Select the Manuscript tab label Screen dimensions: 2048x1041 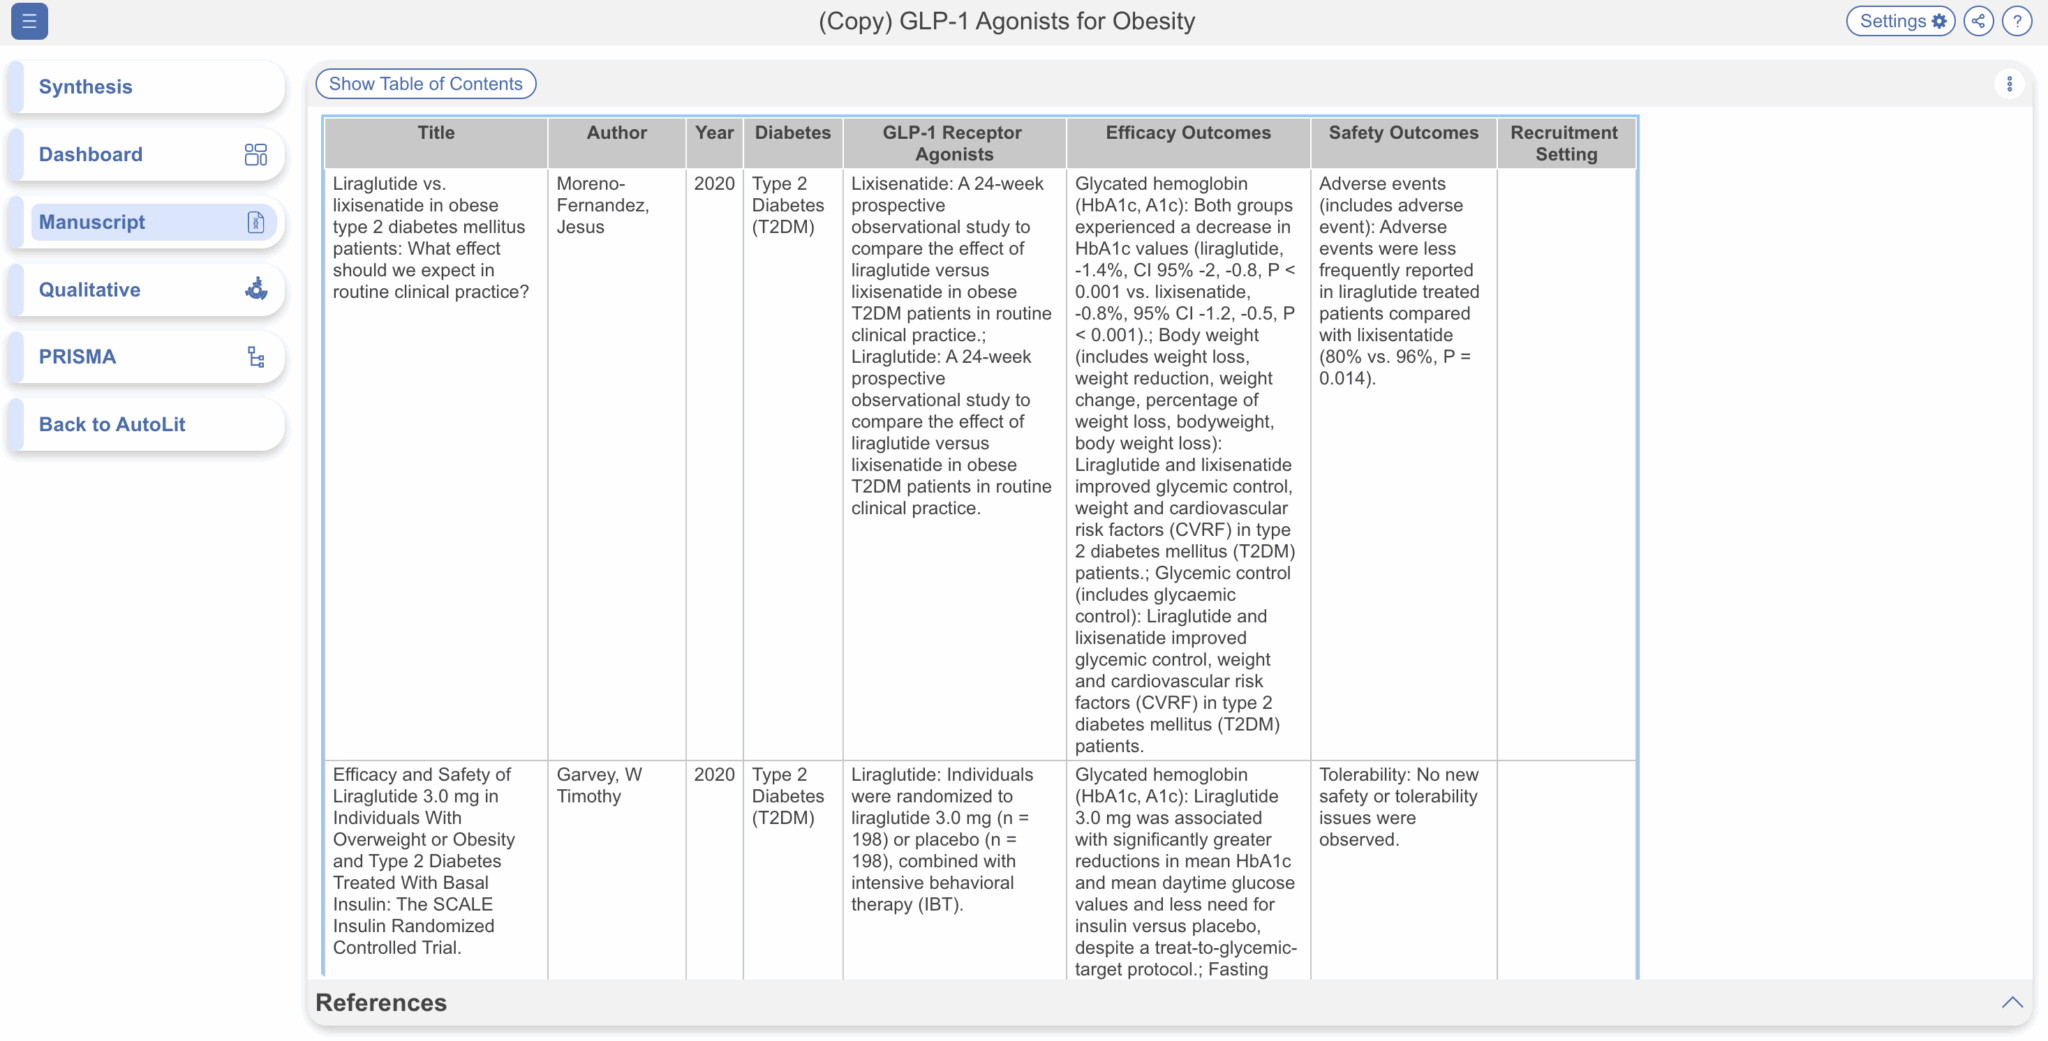[92, 222]
